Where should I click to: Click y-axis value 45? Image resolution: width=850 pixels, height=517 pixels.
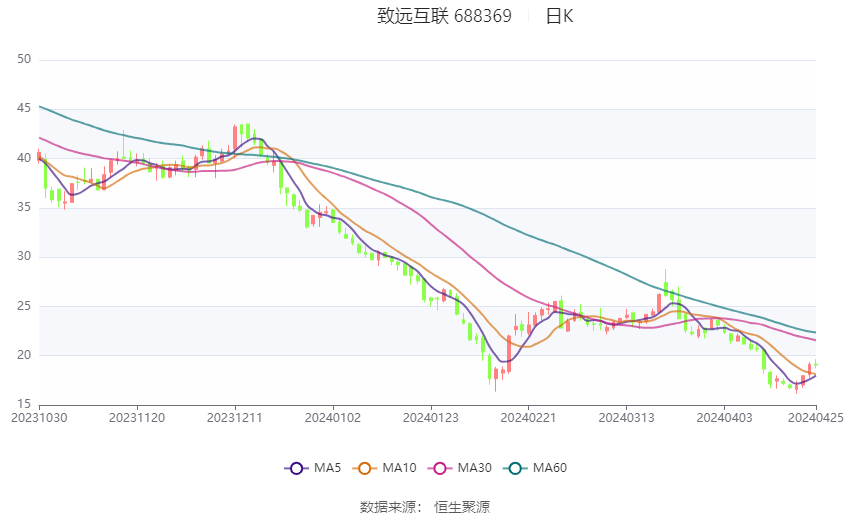coord(24,108)
